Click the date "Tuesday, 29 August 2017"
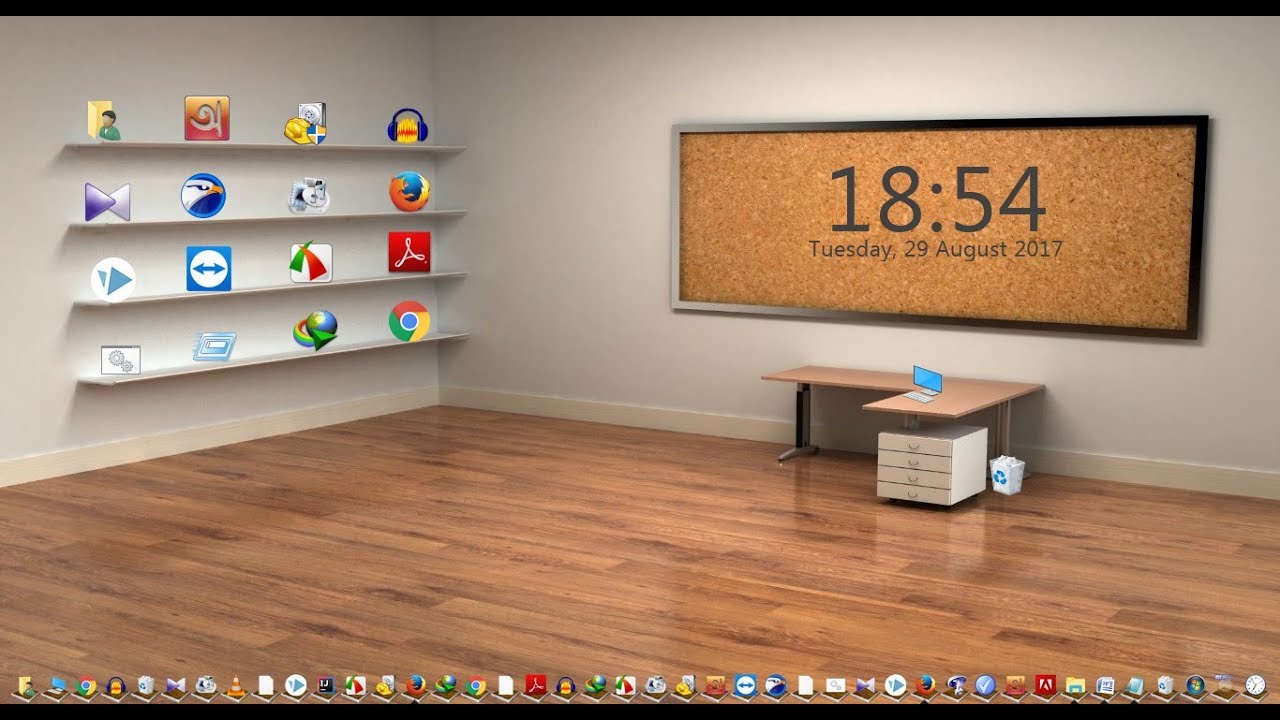The image size is (1280, 720). point(936,249)
